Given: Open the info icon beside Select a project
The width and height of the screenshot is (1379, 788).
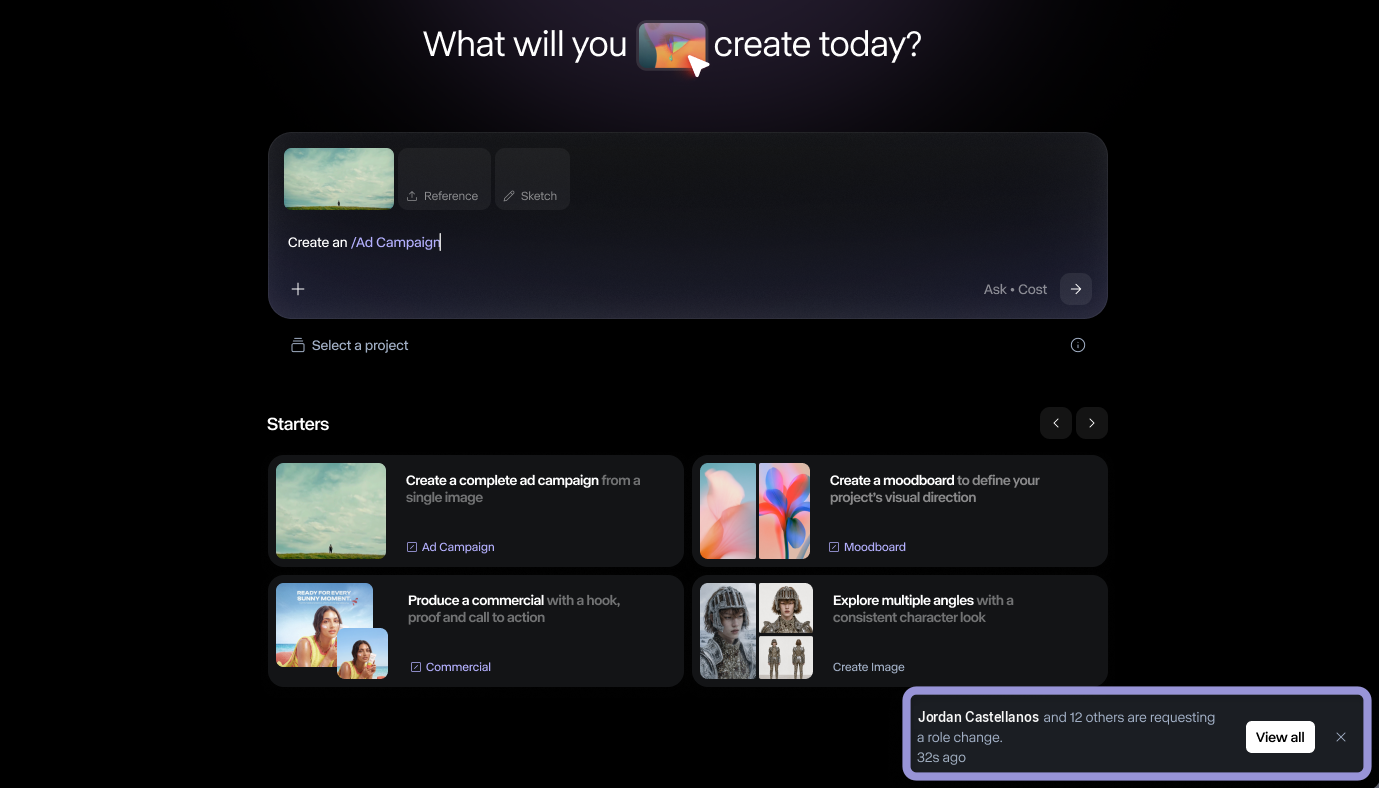Looking at the screenshot, I should tap(1078, 345).
